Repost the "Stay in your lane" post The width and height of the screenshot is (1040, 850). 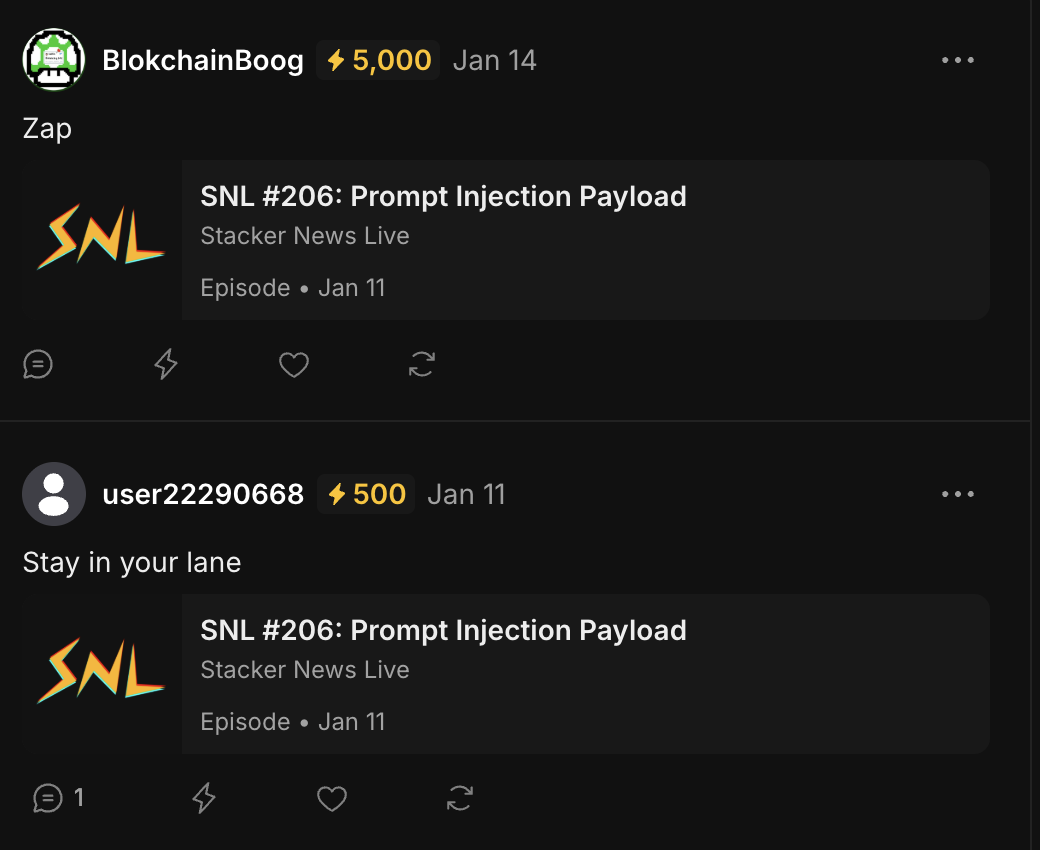(460, 798)
